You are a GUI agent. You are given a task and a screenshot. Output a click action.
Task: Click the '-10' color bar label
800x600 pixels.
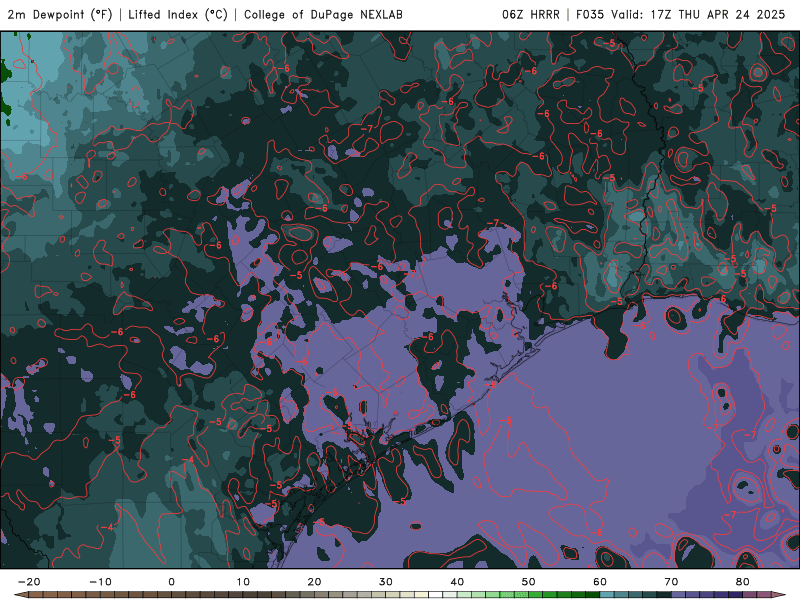click(100, 582)
